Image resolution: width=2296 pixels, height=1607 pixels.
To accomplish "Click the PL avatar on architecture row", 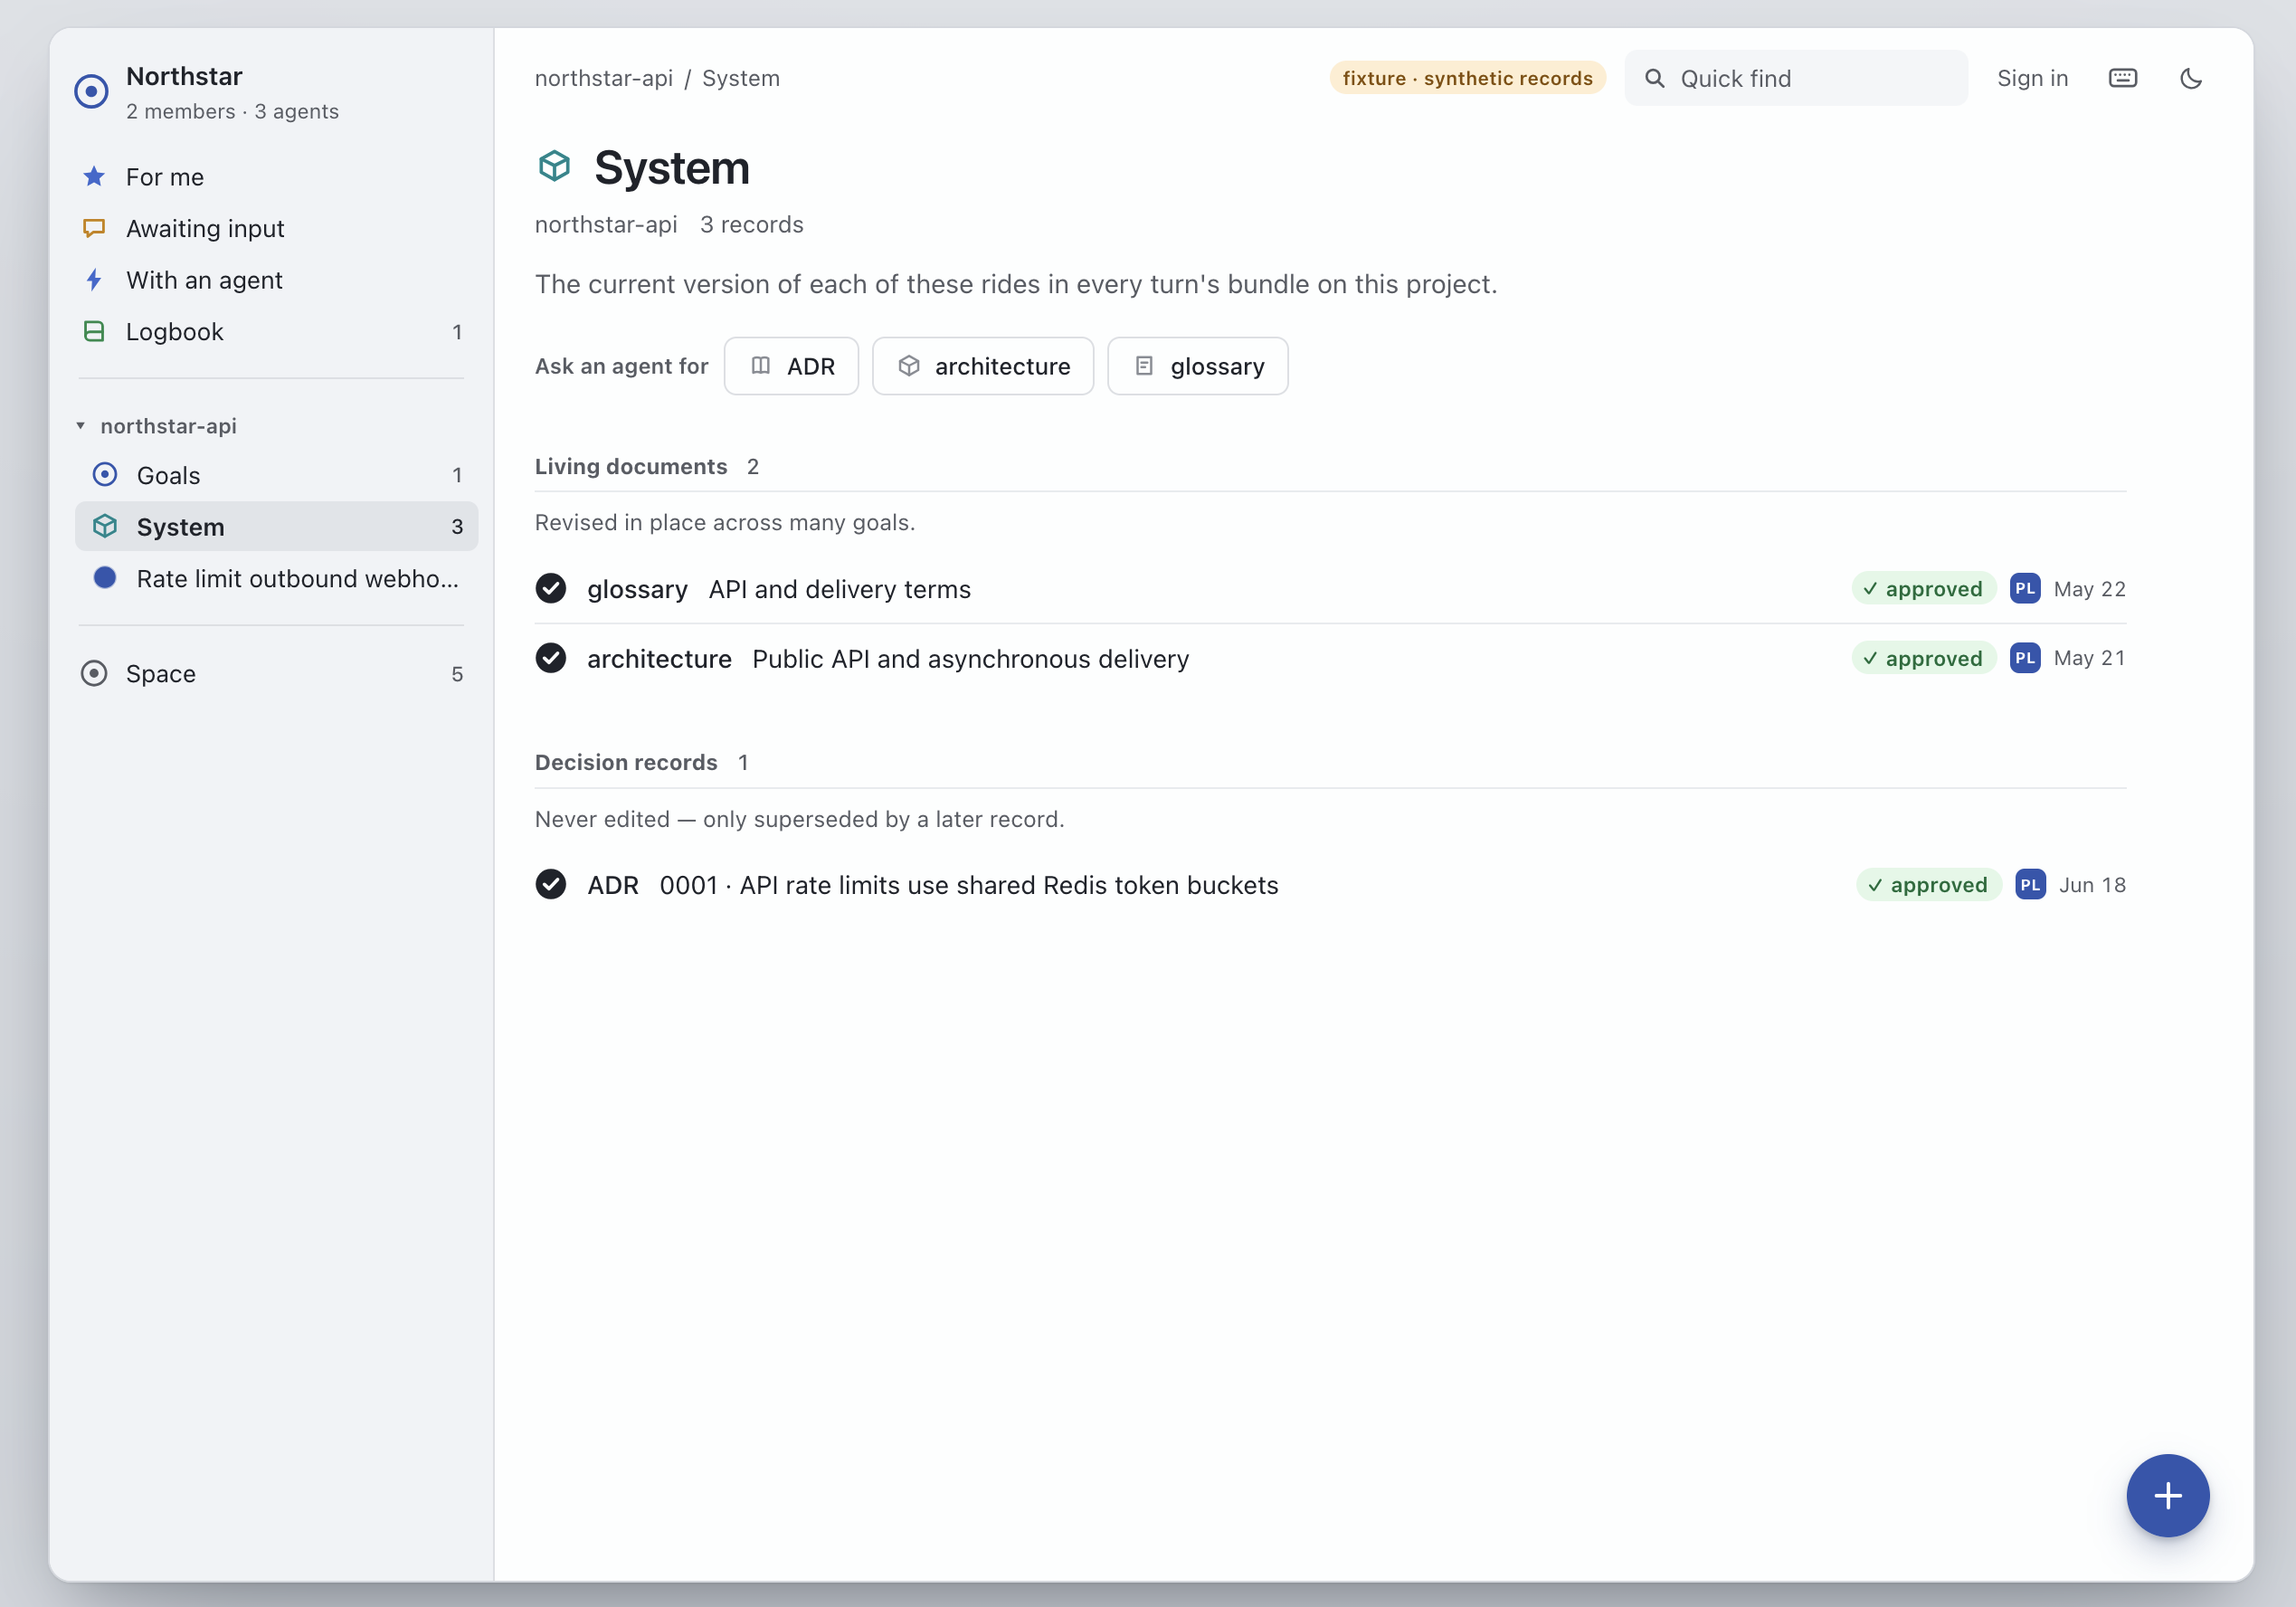I will coord(2025,658).
